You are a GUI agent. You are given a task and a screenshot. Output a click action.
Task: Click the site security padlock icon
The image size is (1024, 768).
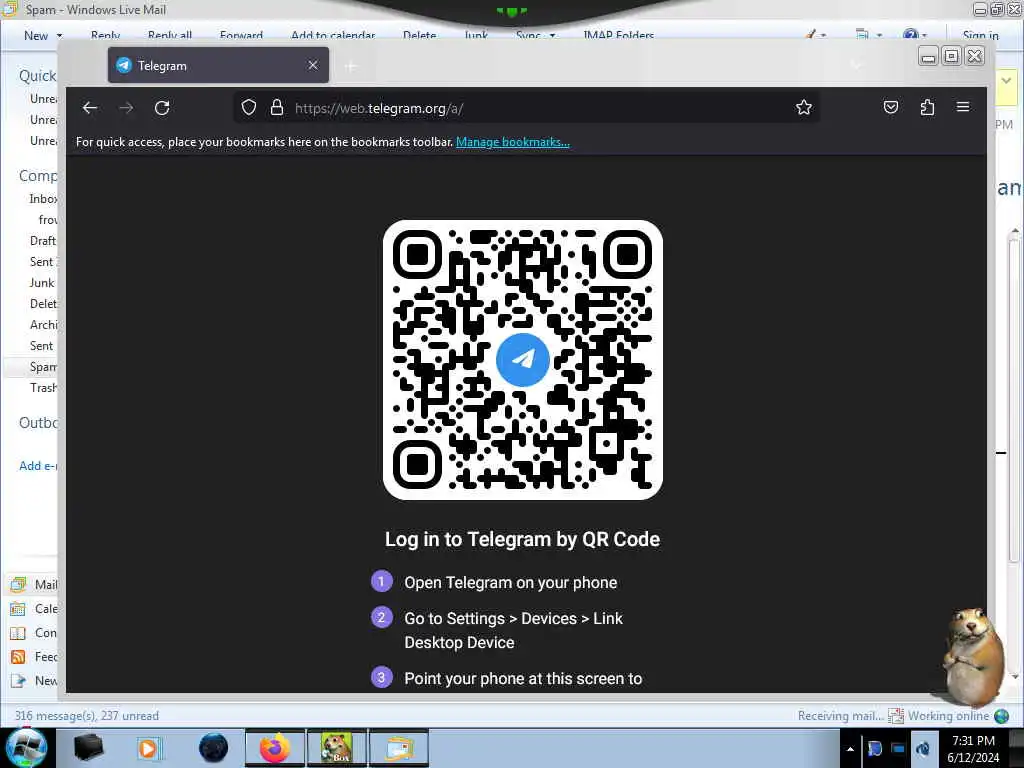[x=277, y=108]
